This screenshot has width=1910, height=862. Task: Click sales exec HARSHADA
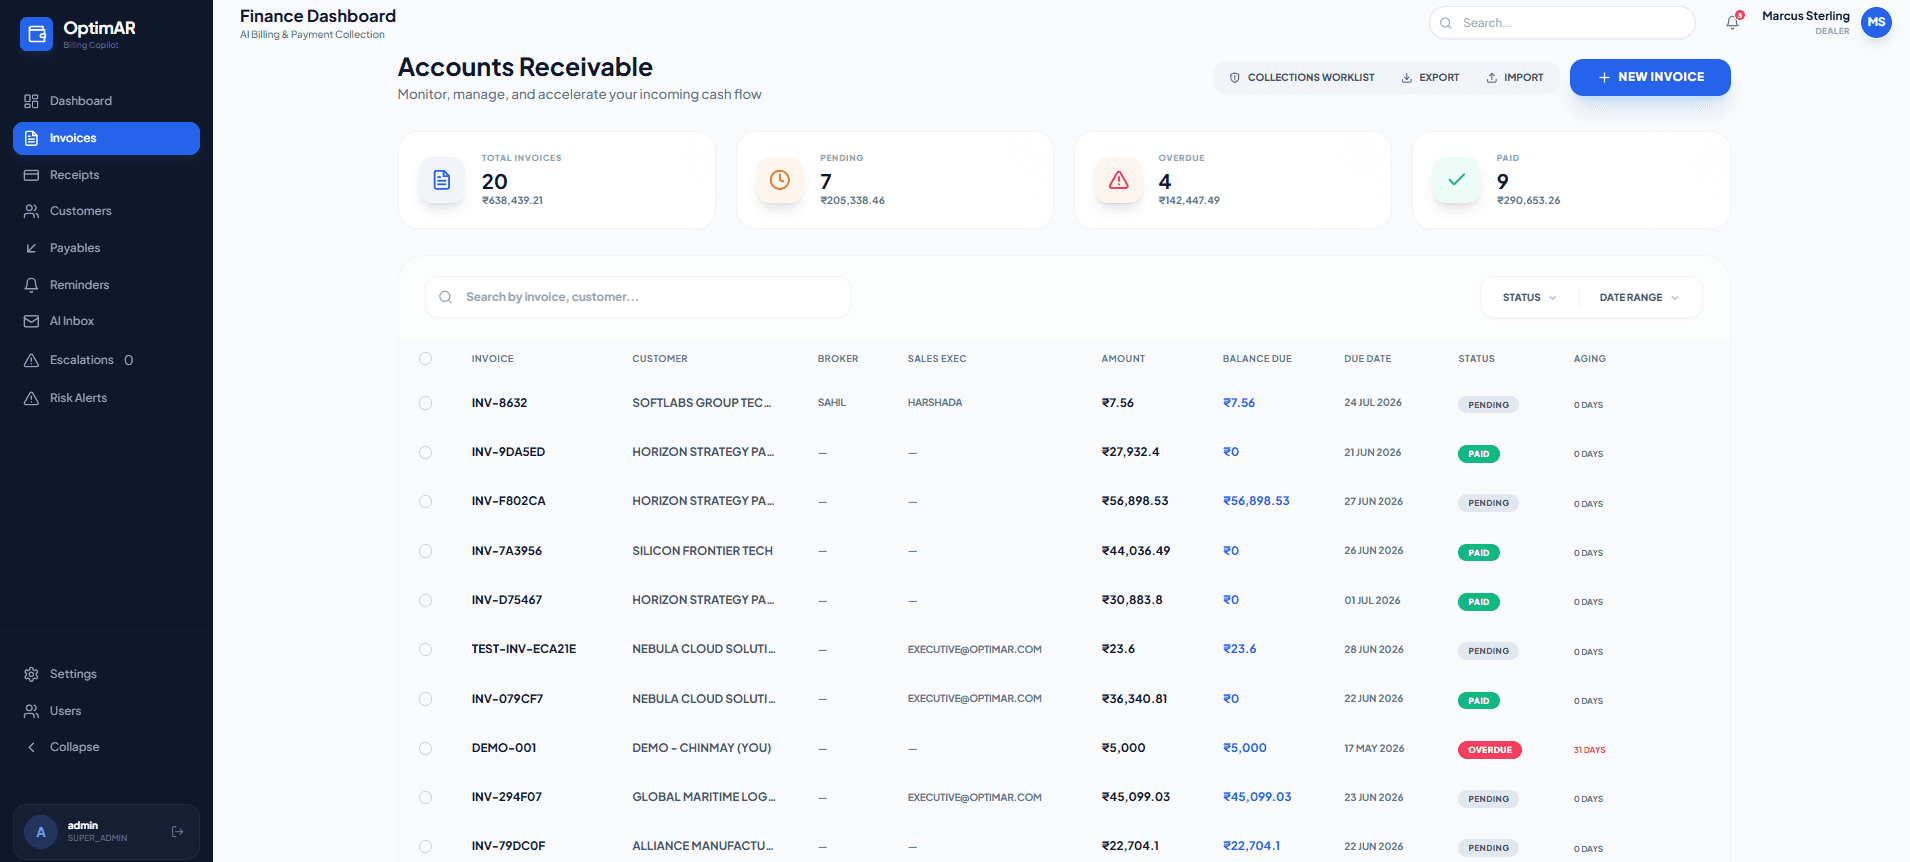click(935, 403)
